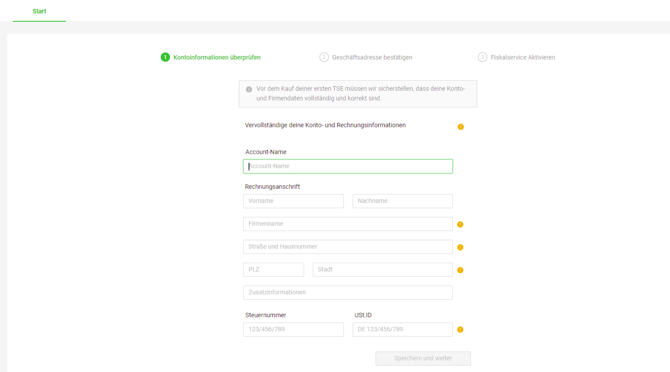Viewport: 670px width, 372px height.
Task: Click the Account-Name label text
Action: point(266,152)
